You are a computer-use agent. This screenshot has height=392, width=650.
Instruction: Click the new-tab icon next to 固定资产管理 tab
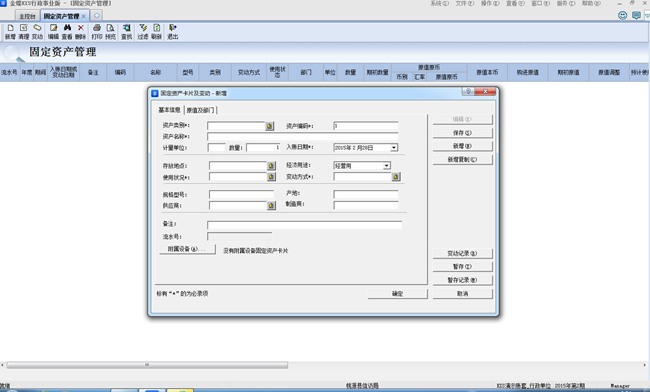pyautogui.click(x=97, y=16)
